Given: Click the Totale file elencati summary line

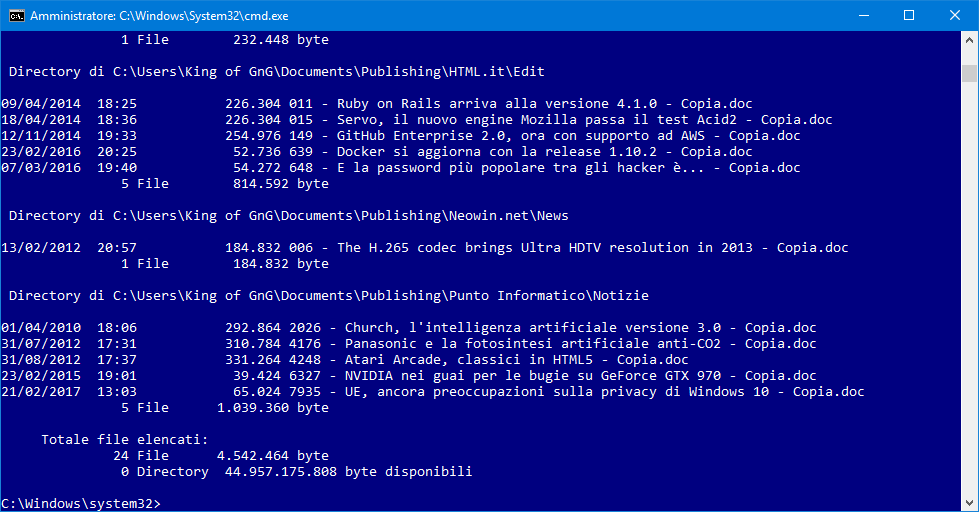Looking at the screenshot, I should click(x=124, y=439).
